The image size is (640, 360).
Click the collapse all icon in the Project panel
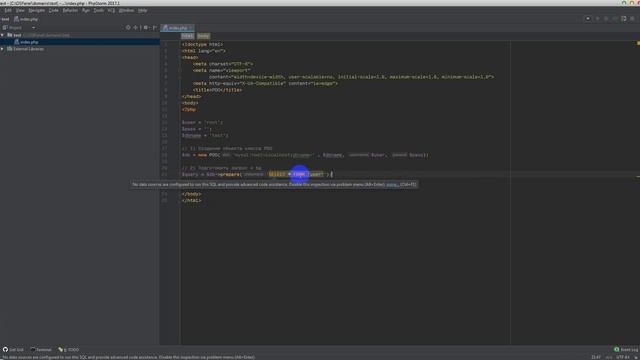pos(136,28)
